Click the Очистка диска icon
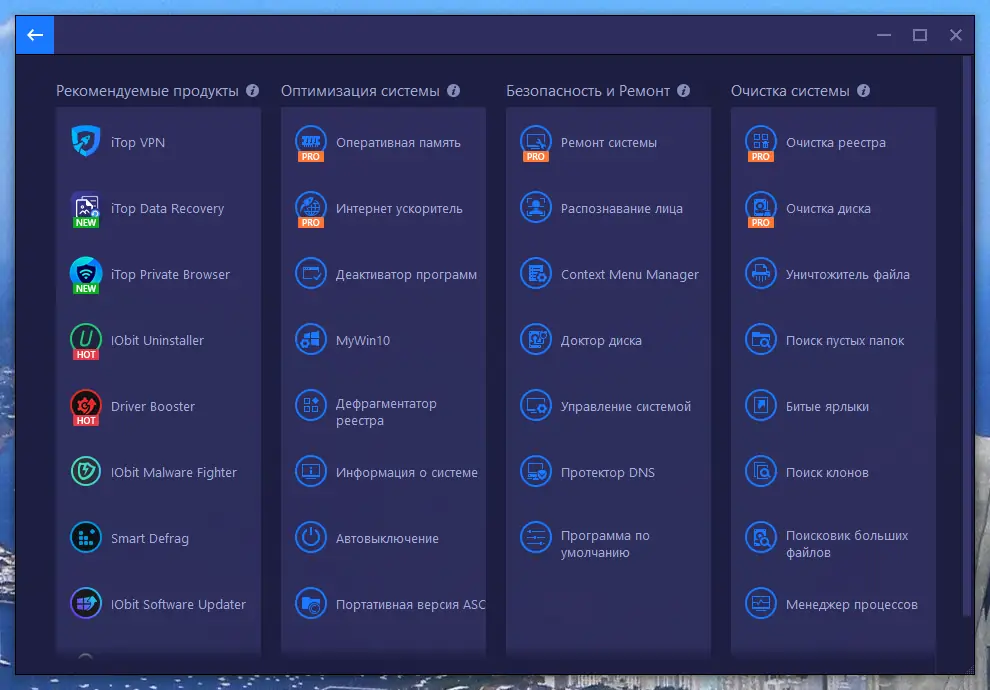Viewport: 990px width, 690px height. tap(760, 209)
